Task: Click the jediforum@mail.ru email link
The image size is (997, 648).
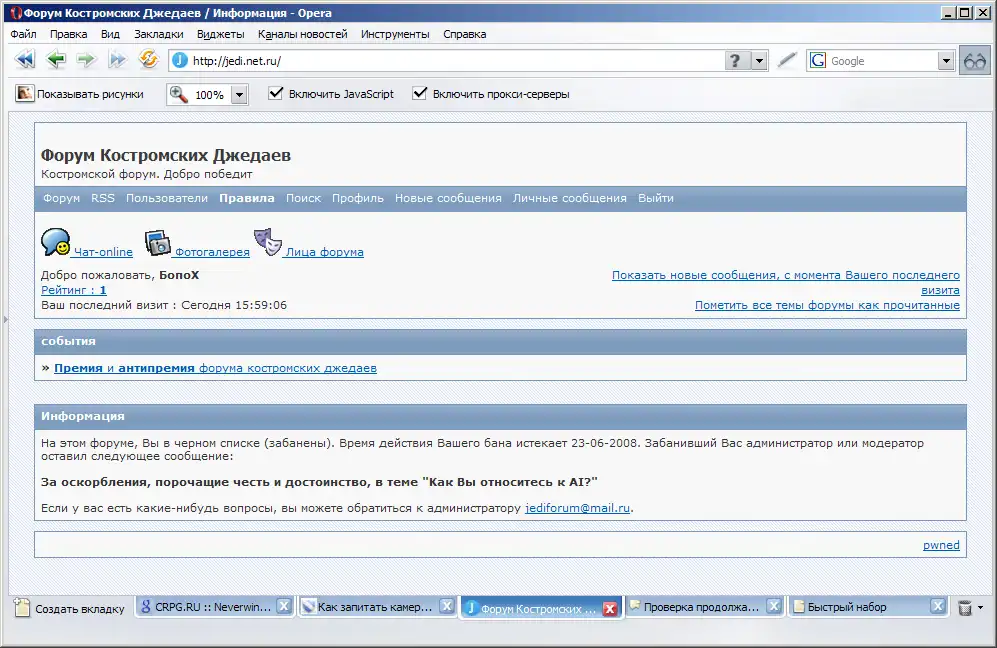Action: 578,508
